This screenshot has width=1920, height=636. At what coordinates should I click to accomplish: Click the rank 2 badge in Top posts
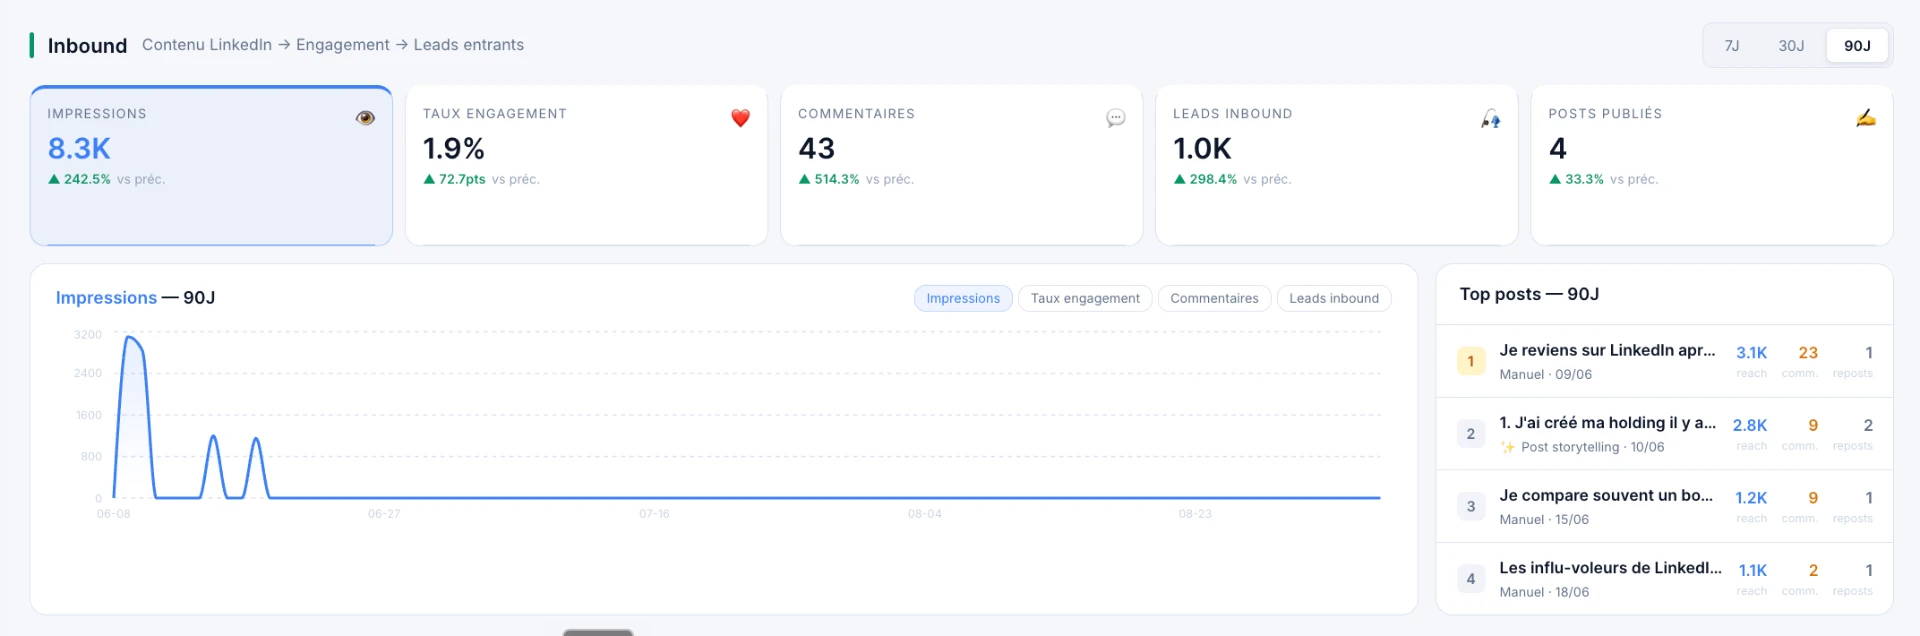point(1471,434)
